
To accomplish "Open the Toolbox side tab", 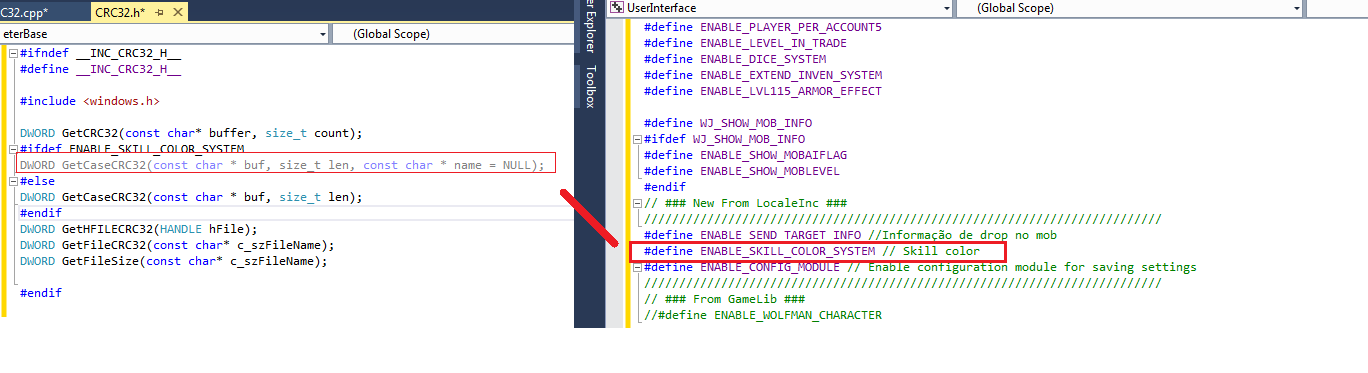I will click(x=590, y=86).
